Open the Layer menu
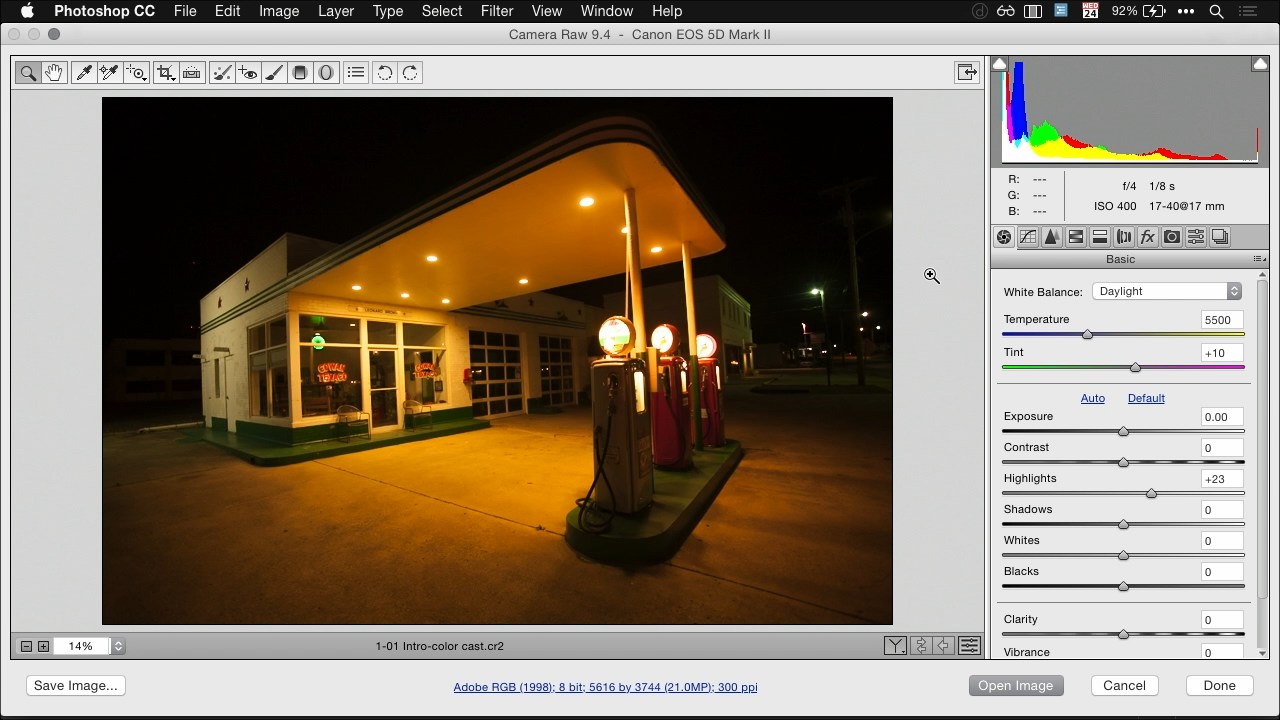Image resolution: width=1280 pixels, height=720 pixels. 336,11
